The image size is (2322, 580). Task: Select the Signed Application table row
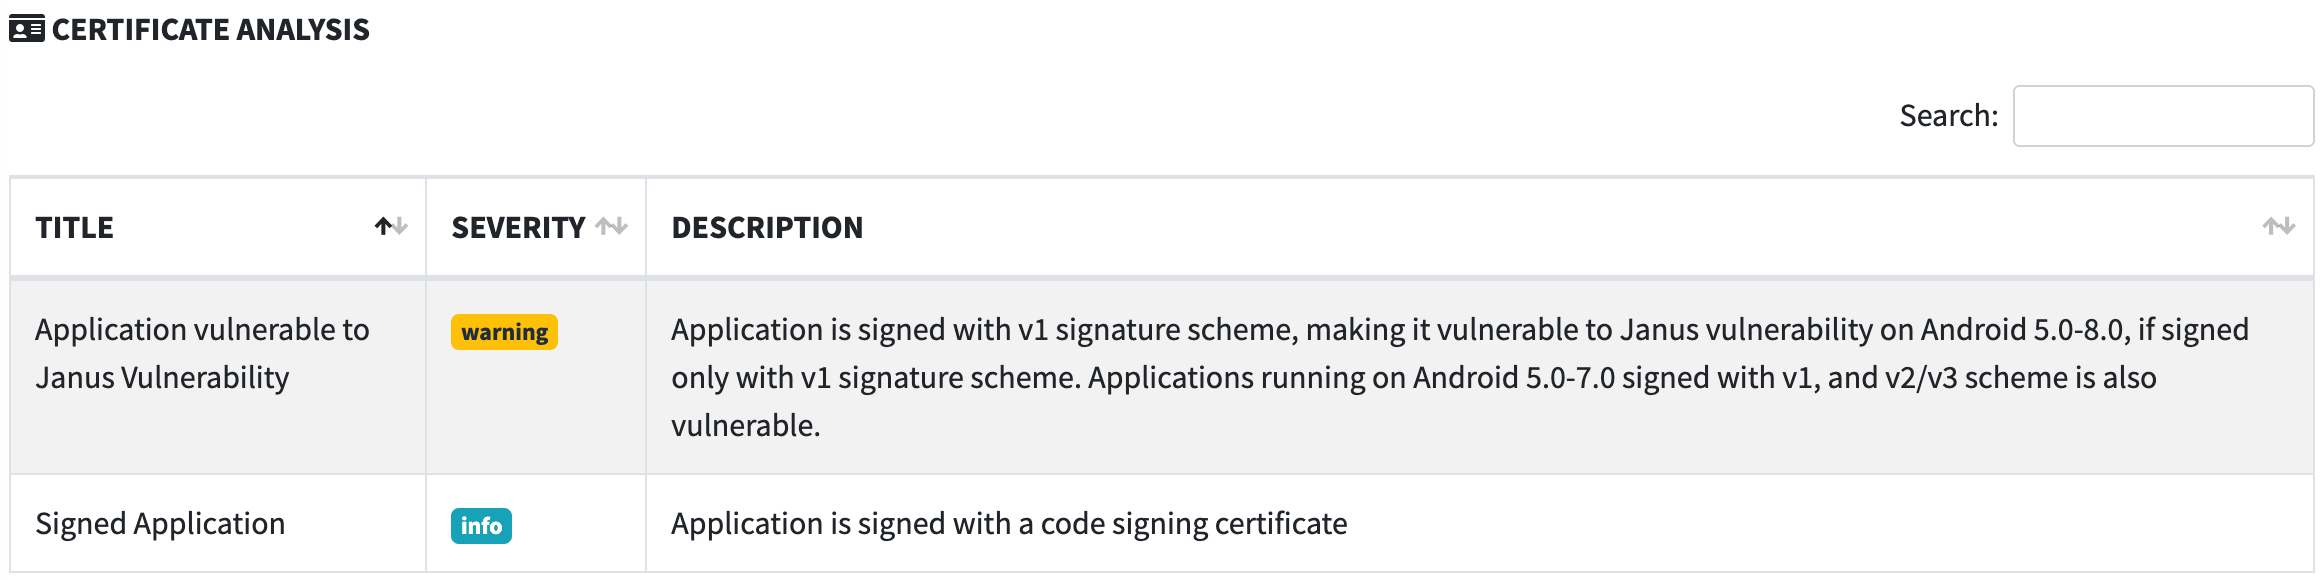1162,524
